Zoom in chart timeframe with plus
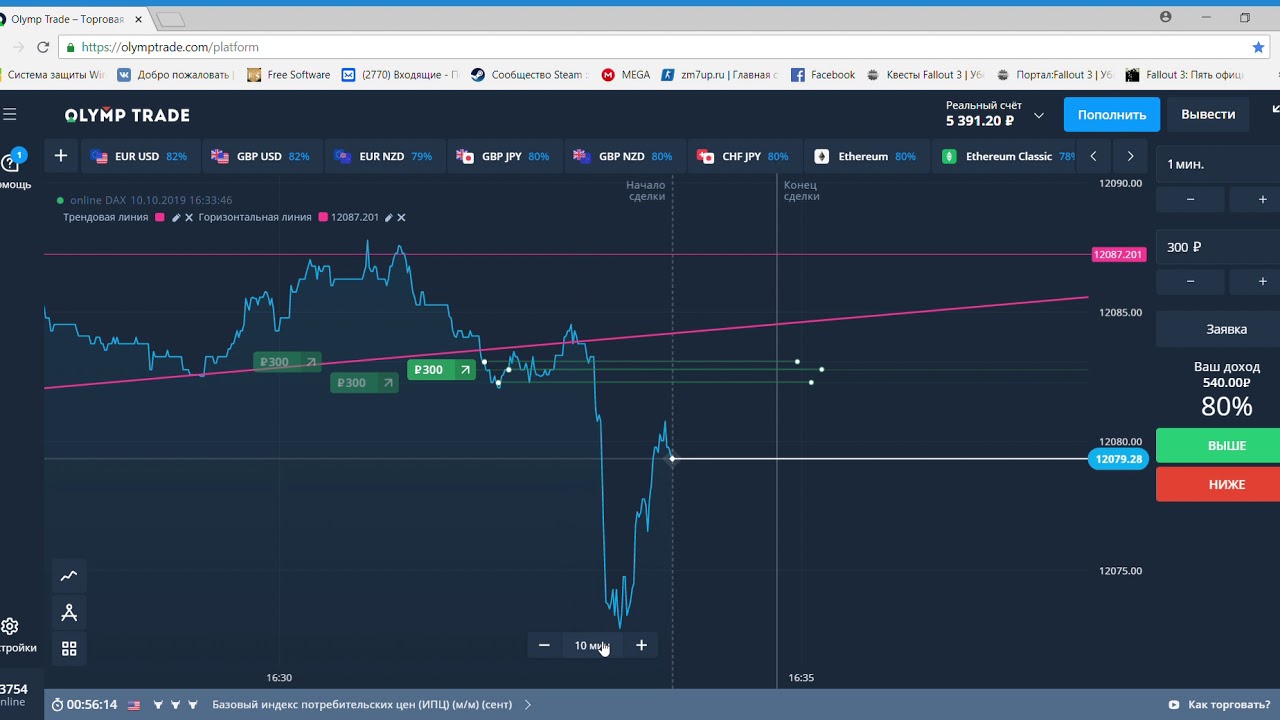 pos(641,645)
